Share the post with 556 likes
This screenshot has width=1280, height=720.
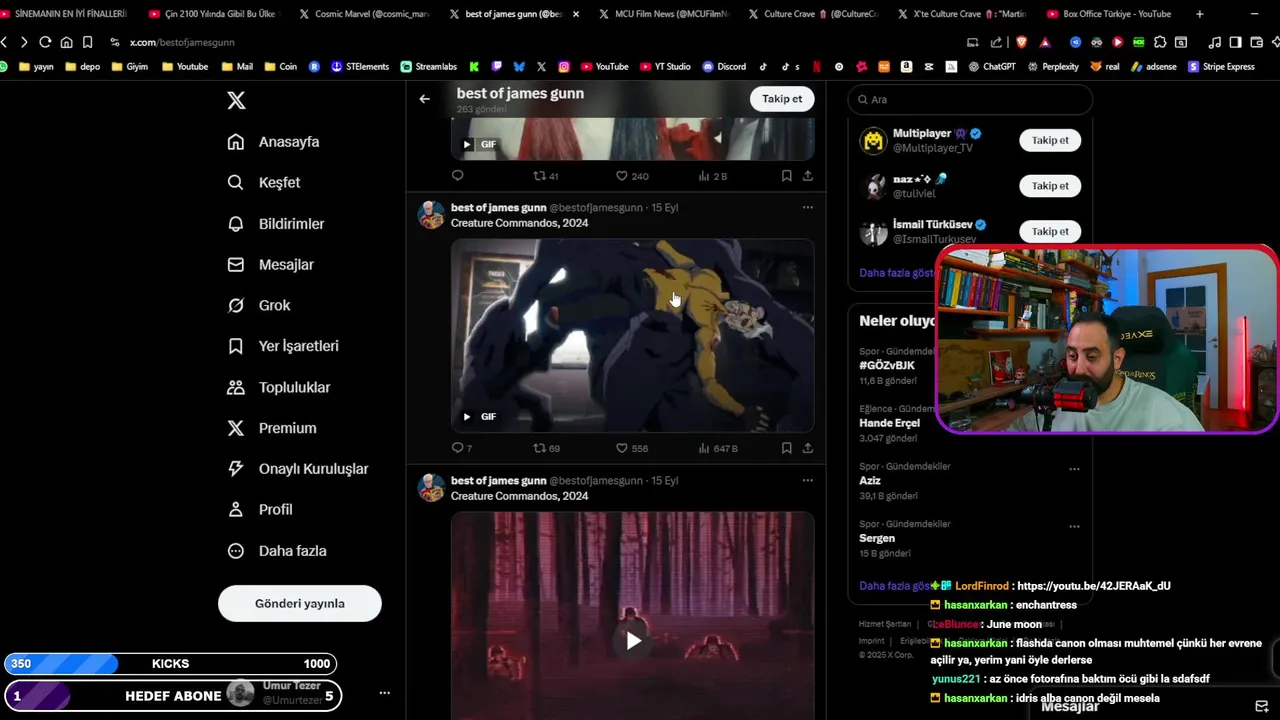click(808, 448)
